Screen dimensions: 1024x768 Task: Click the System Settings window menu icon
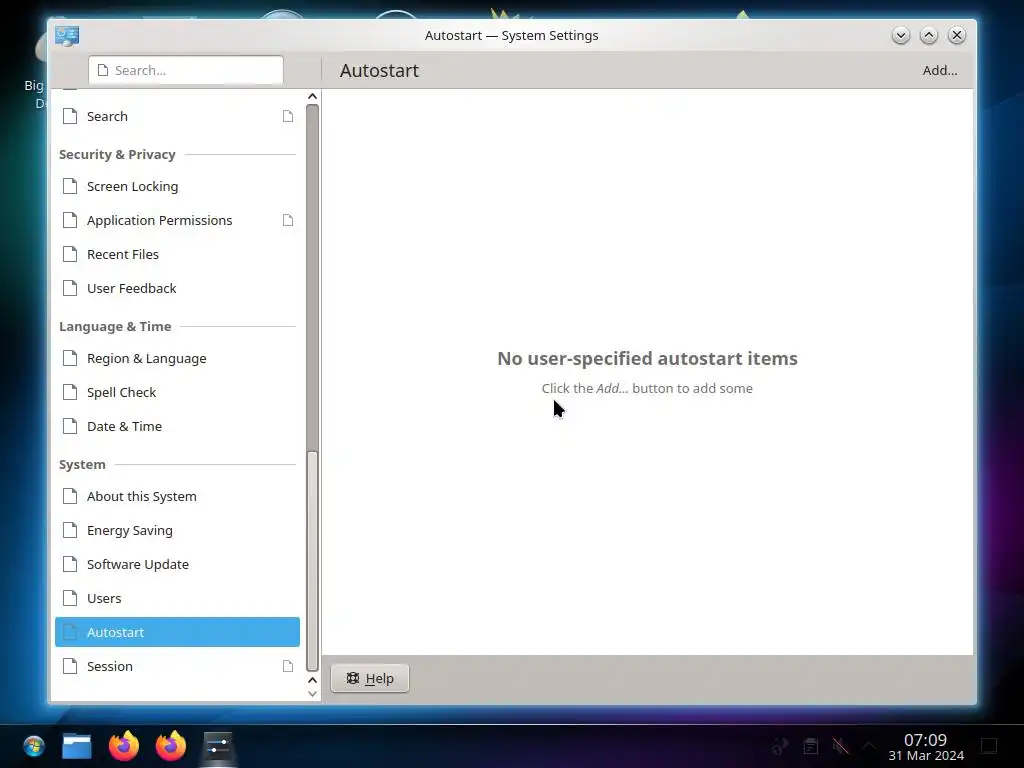point(67,35)
